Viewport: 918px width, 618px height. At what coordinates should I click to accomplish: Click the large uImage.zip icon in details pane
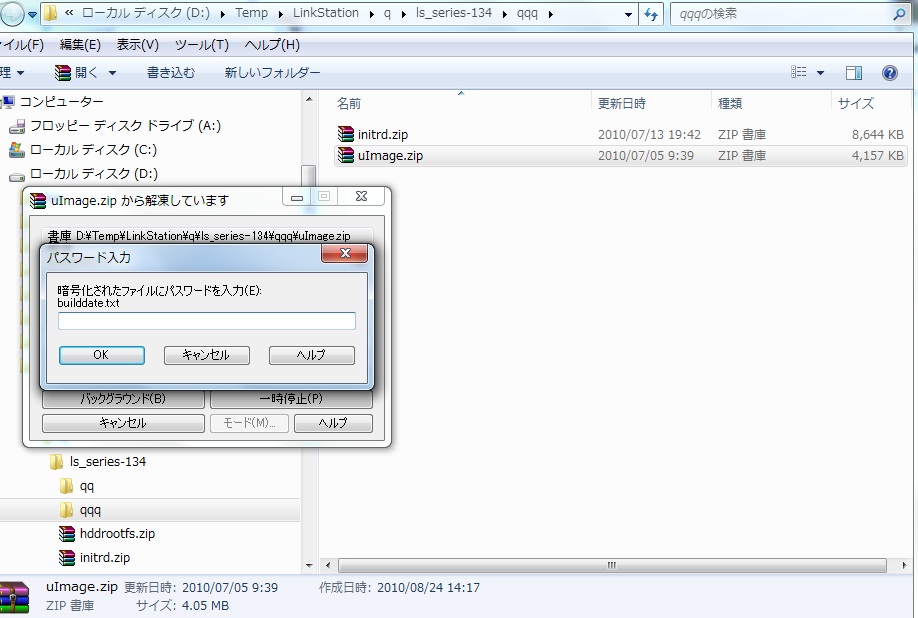tap(14, 597)
